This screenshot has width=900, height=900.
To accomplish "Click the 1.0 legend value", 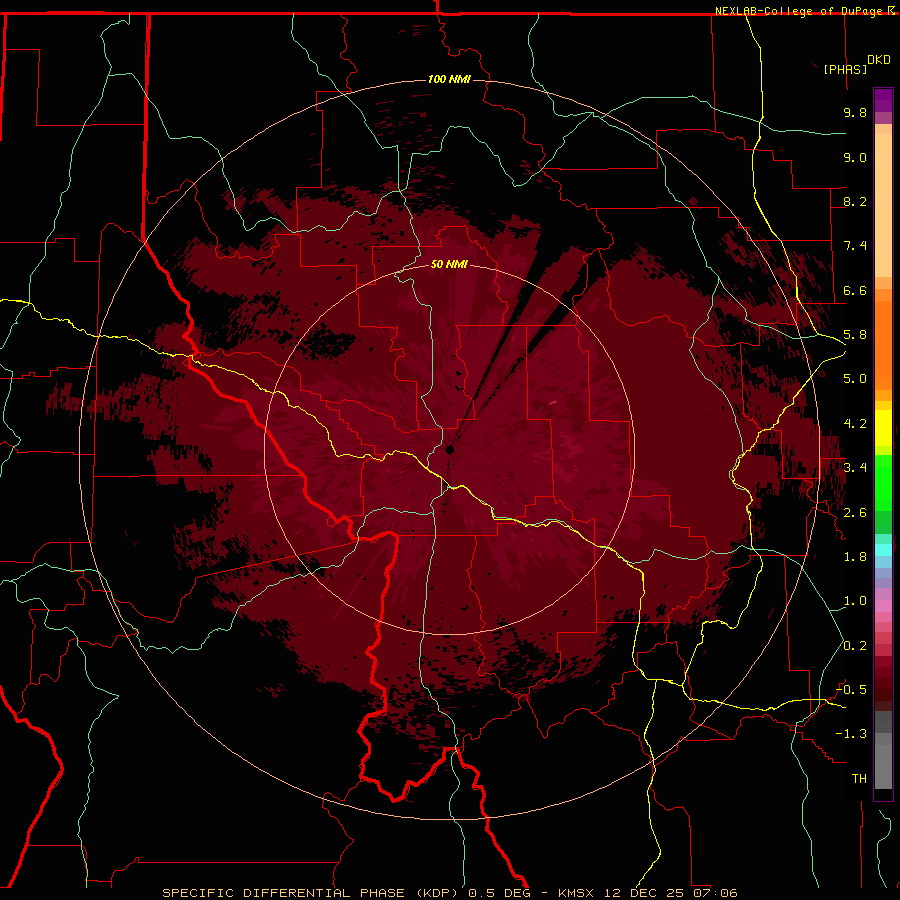I will [x=855, y=601].
